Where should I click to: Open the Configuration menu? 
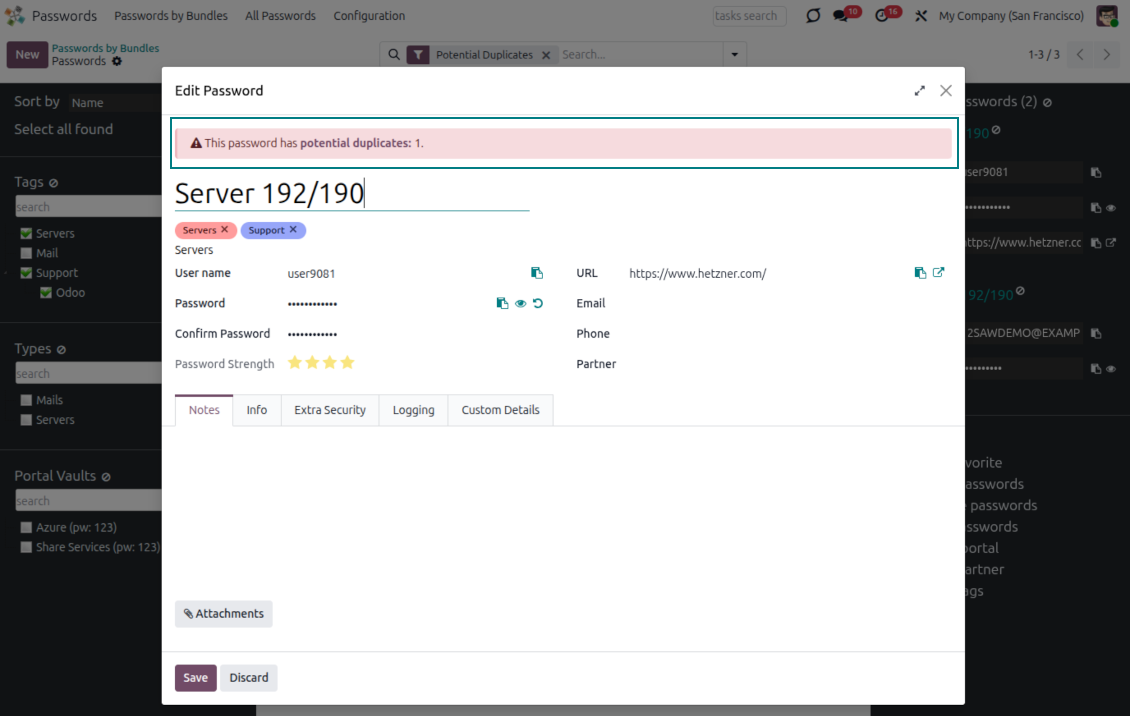[x=369, y=16]
